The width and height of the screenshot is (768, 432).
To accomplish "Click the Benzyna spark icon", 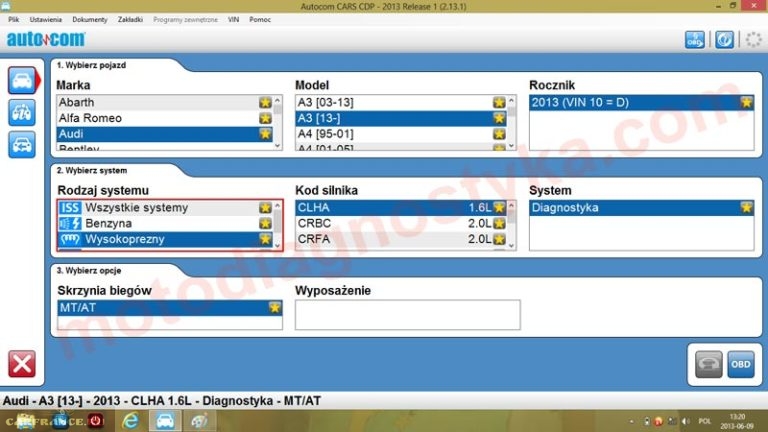I will point(70,223).
